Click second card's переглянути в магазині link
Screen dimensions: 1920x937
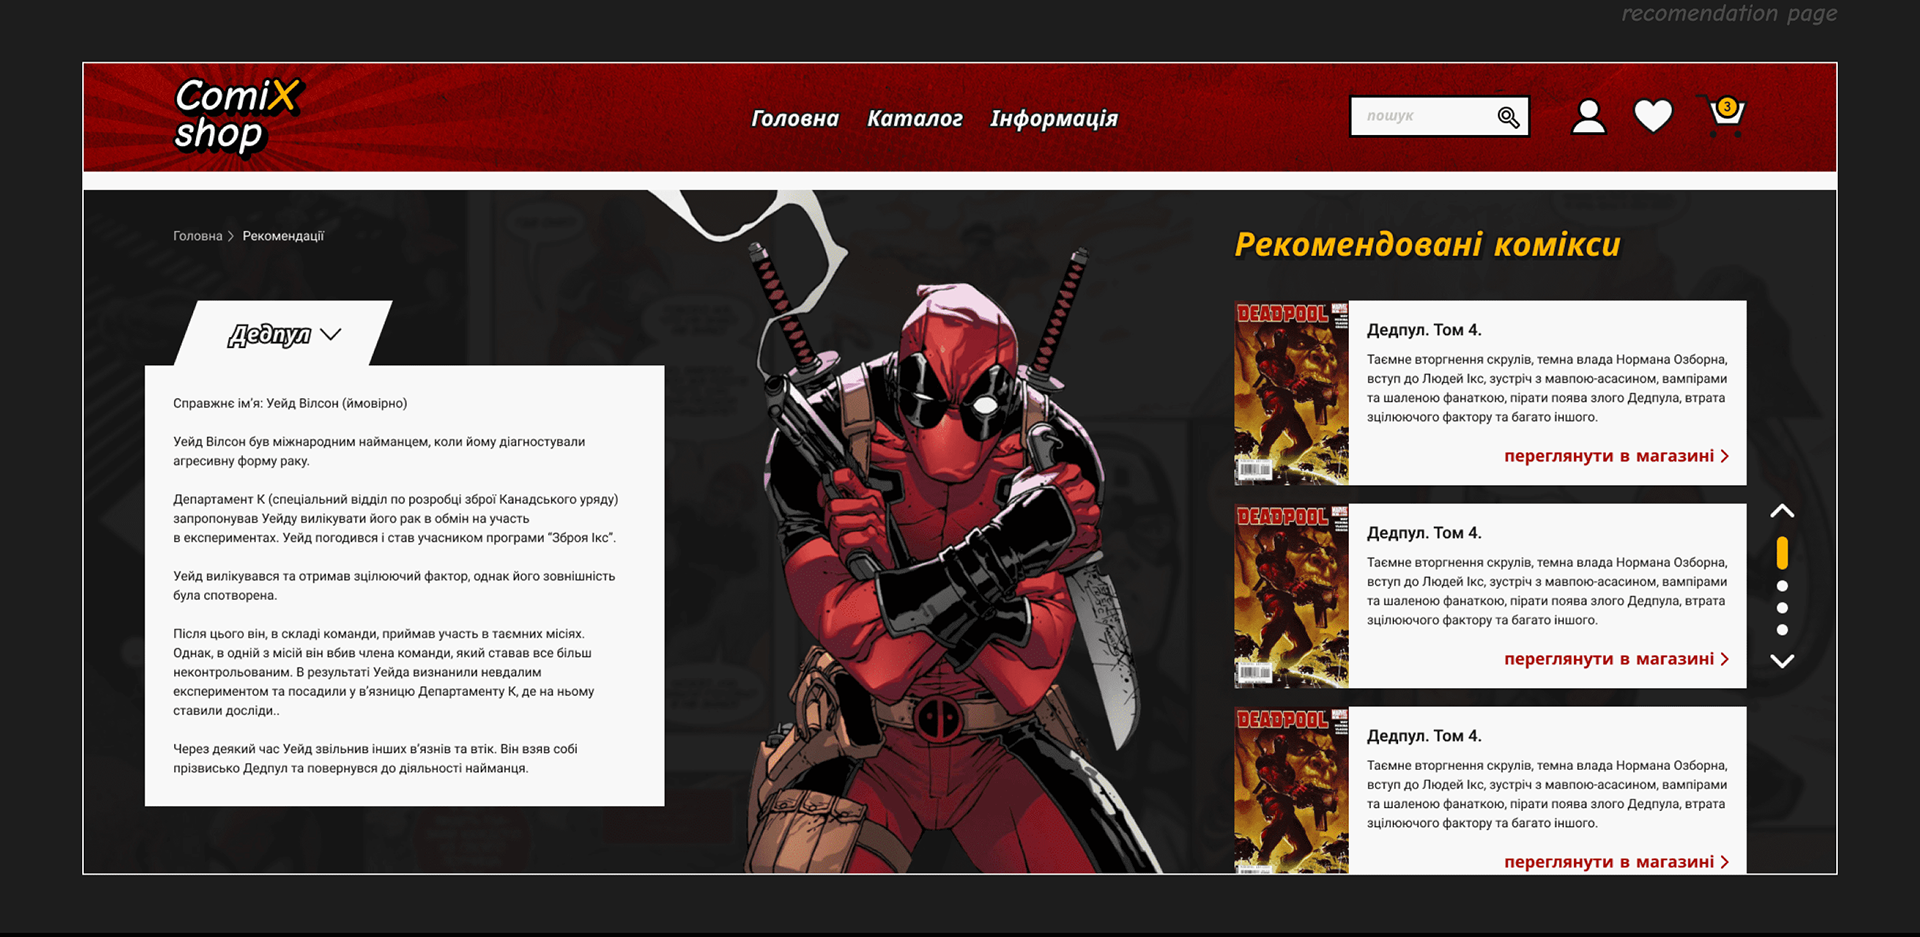[1616, 659]
